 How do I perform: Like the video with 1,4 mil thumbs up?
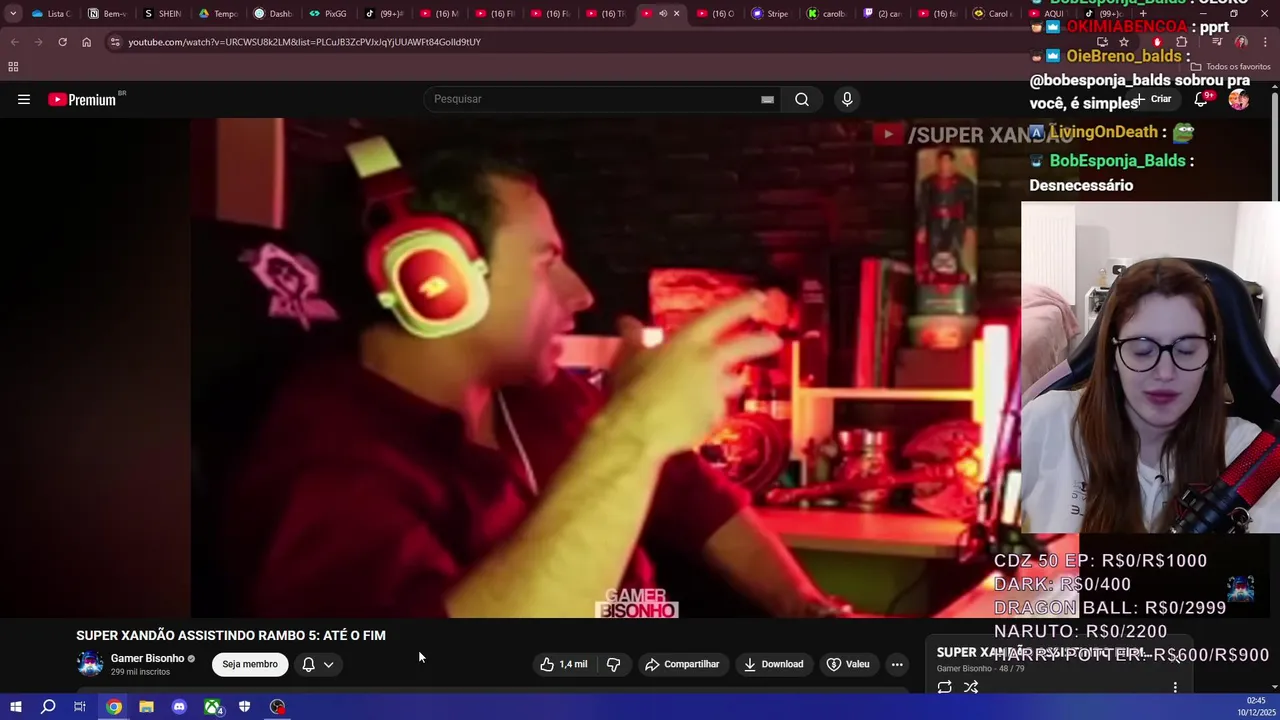pyautogui.click(x=564, y=664)
